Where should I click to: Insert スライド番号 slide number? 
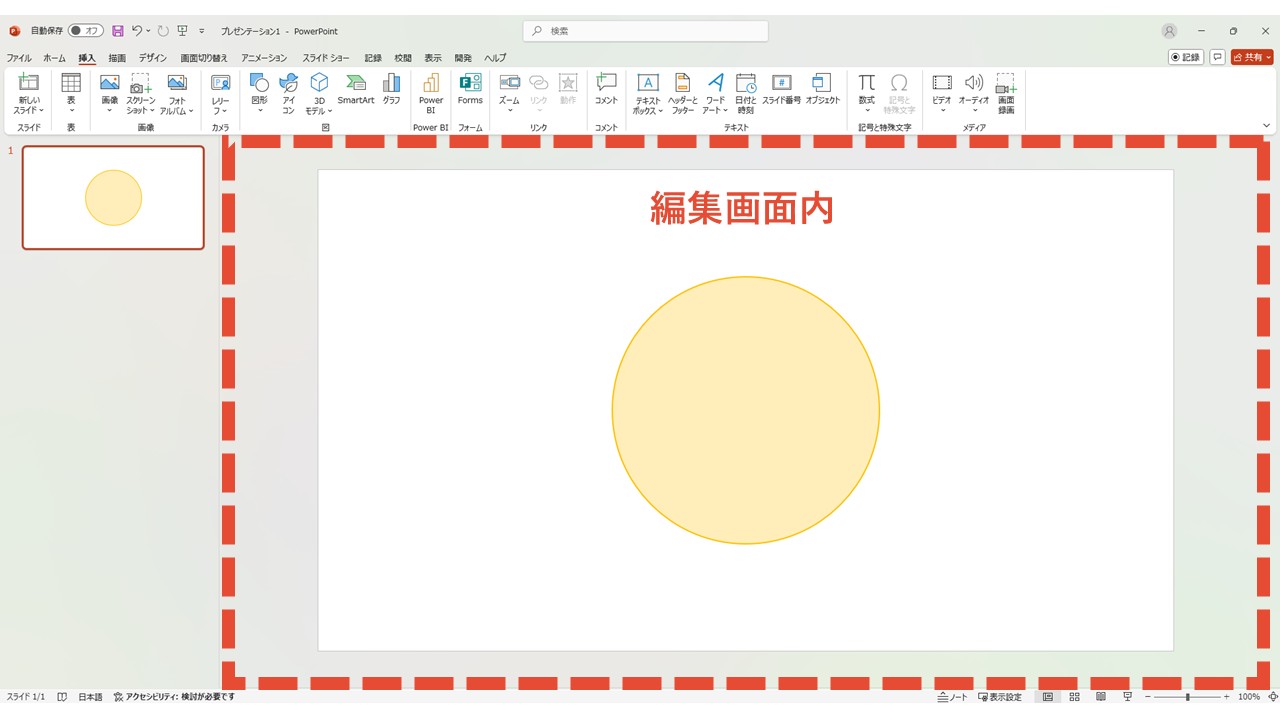pos(782,89)
